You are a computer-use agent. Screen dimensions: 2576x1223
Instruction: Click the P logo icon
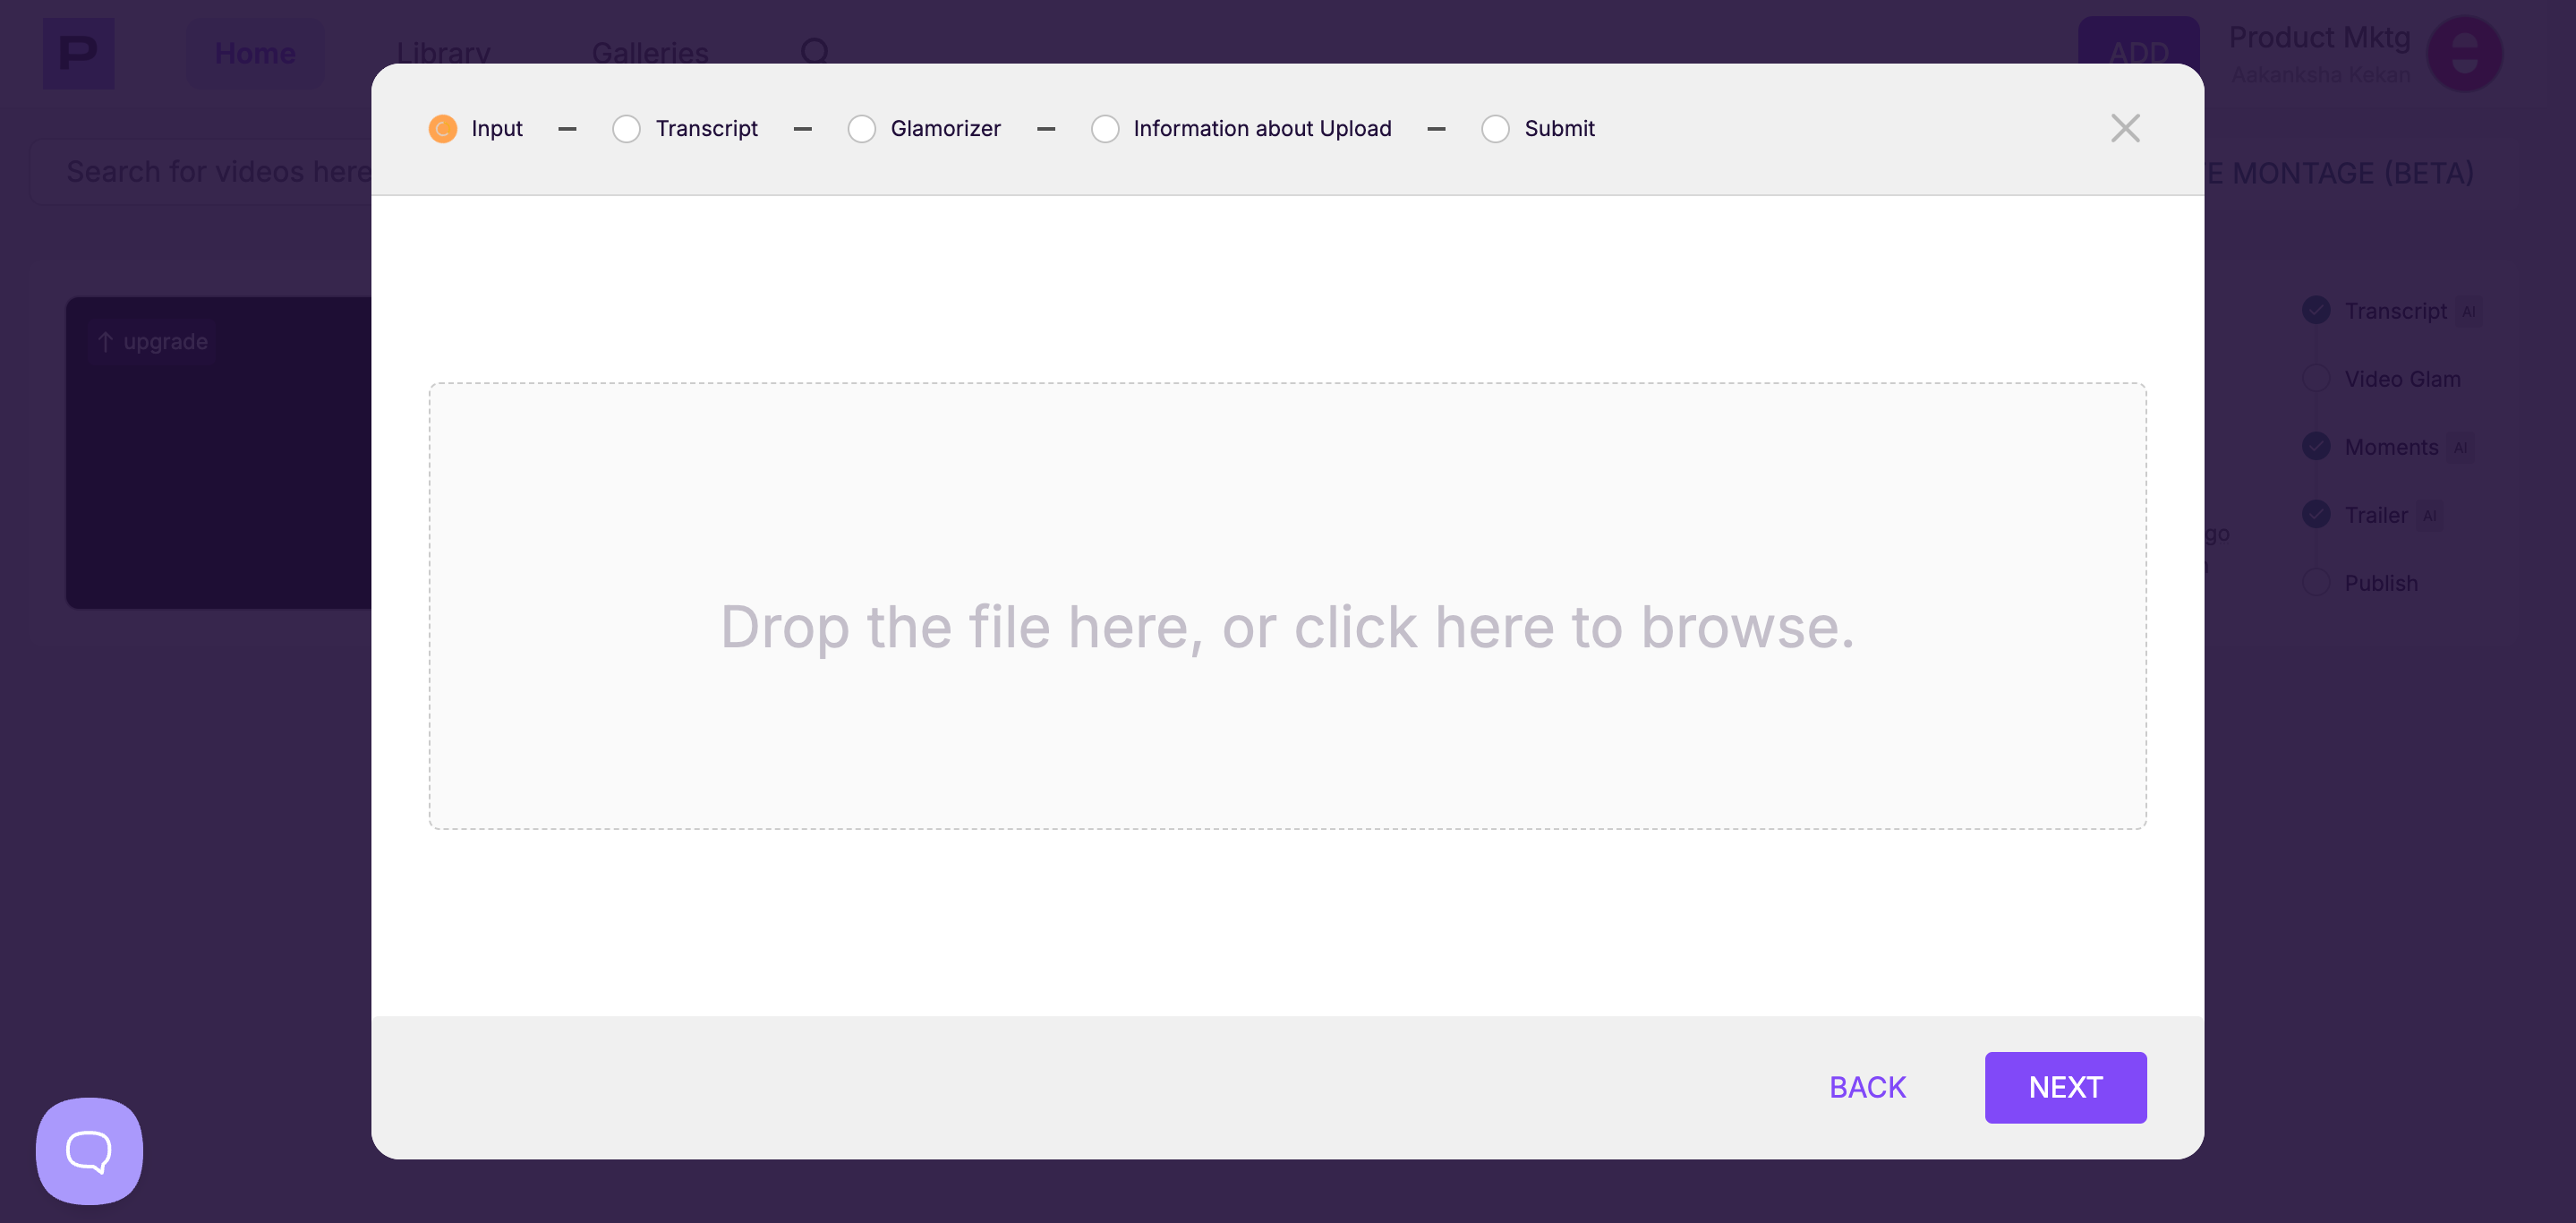coord(78,53)
